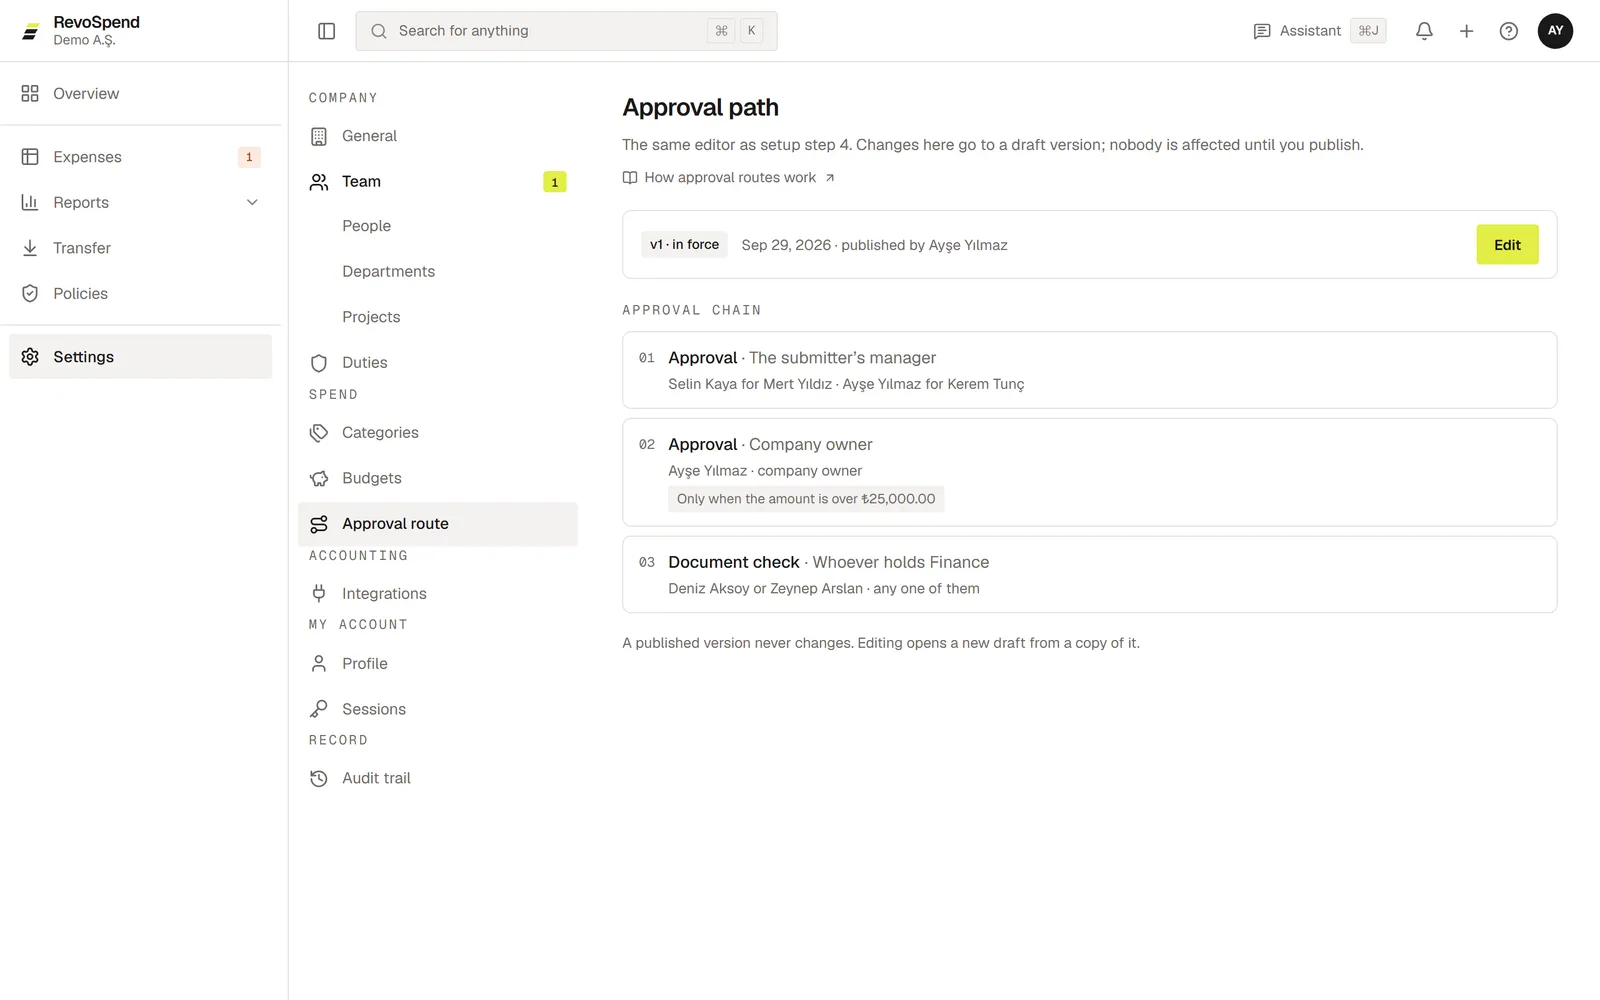Click the Budgets piggy bank icon

click(319, 478)
